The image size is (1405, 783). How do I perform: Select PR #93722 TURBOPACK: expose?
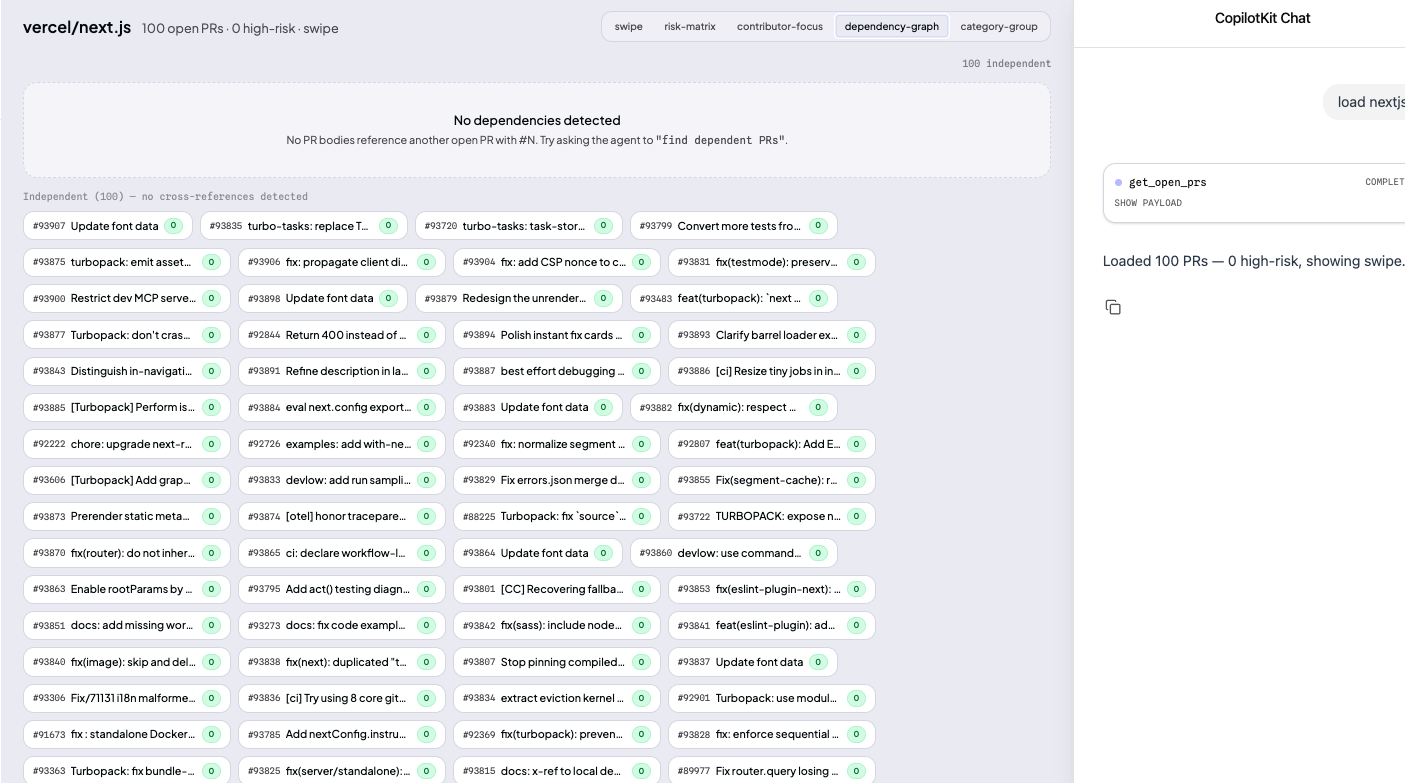click(772, 516)
